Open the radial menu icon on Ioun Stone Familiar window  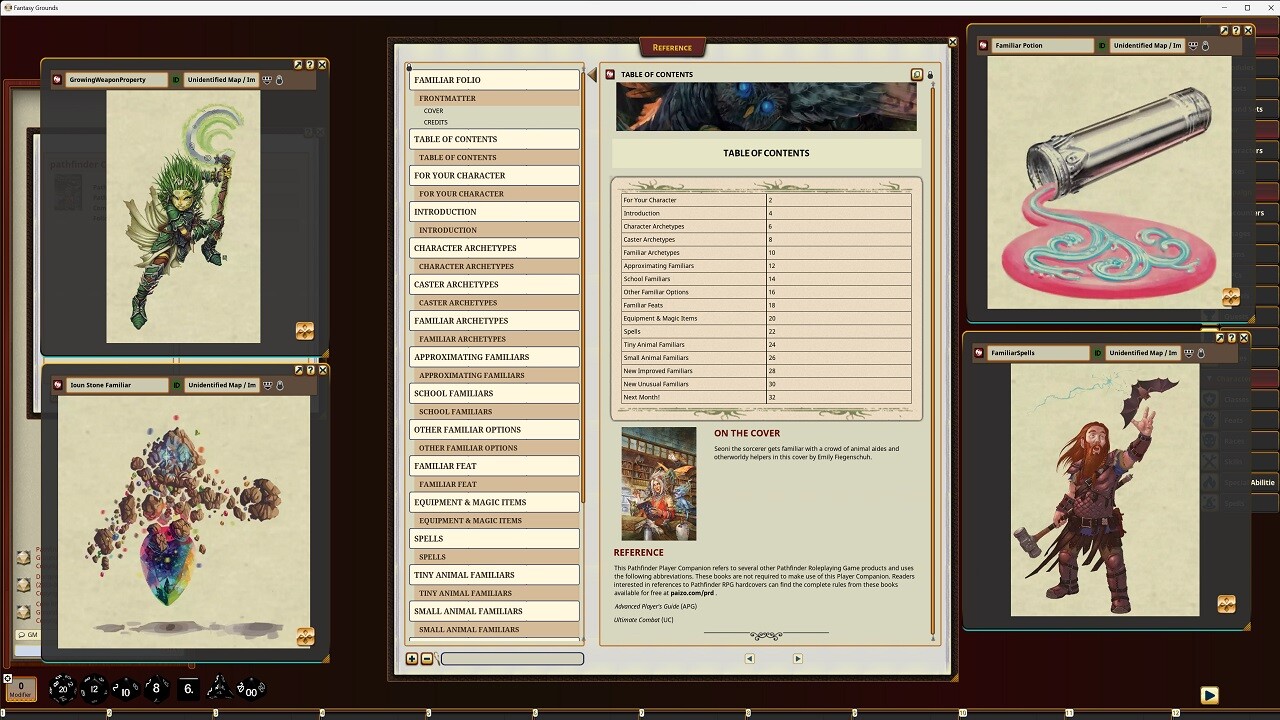[57, 385]
